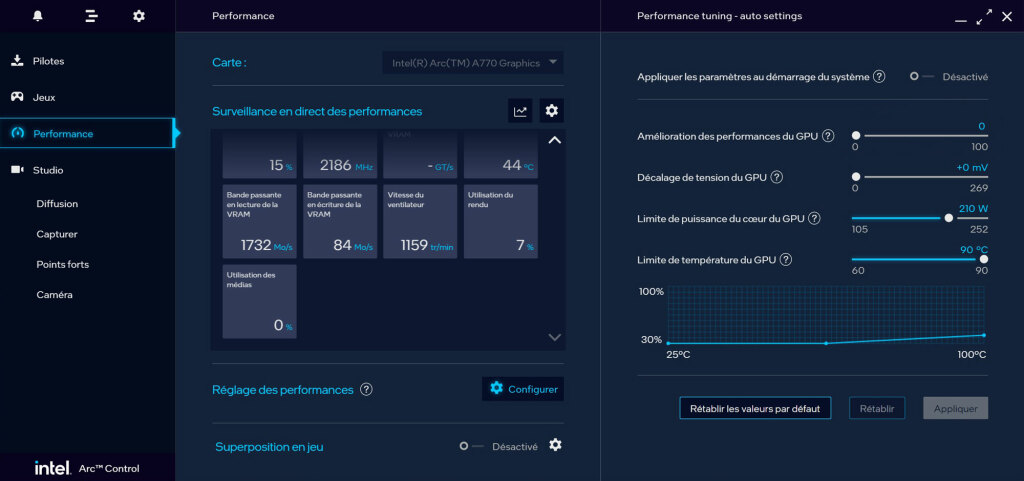Screen dimensions: 1024x481
Task: Expand metrics with the down chevron
Action: [554, 337]
